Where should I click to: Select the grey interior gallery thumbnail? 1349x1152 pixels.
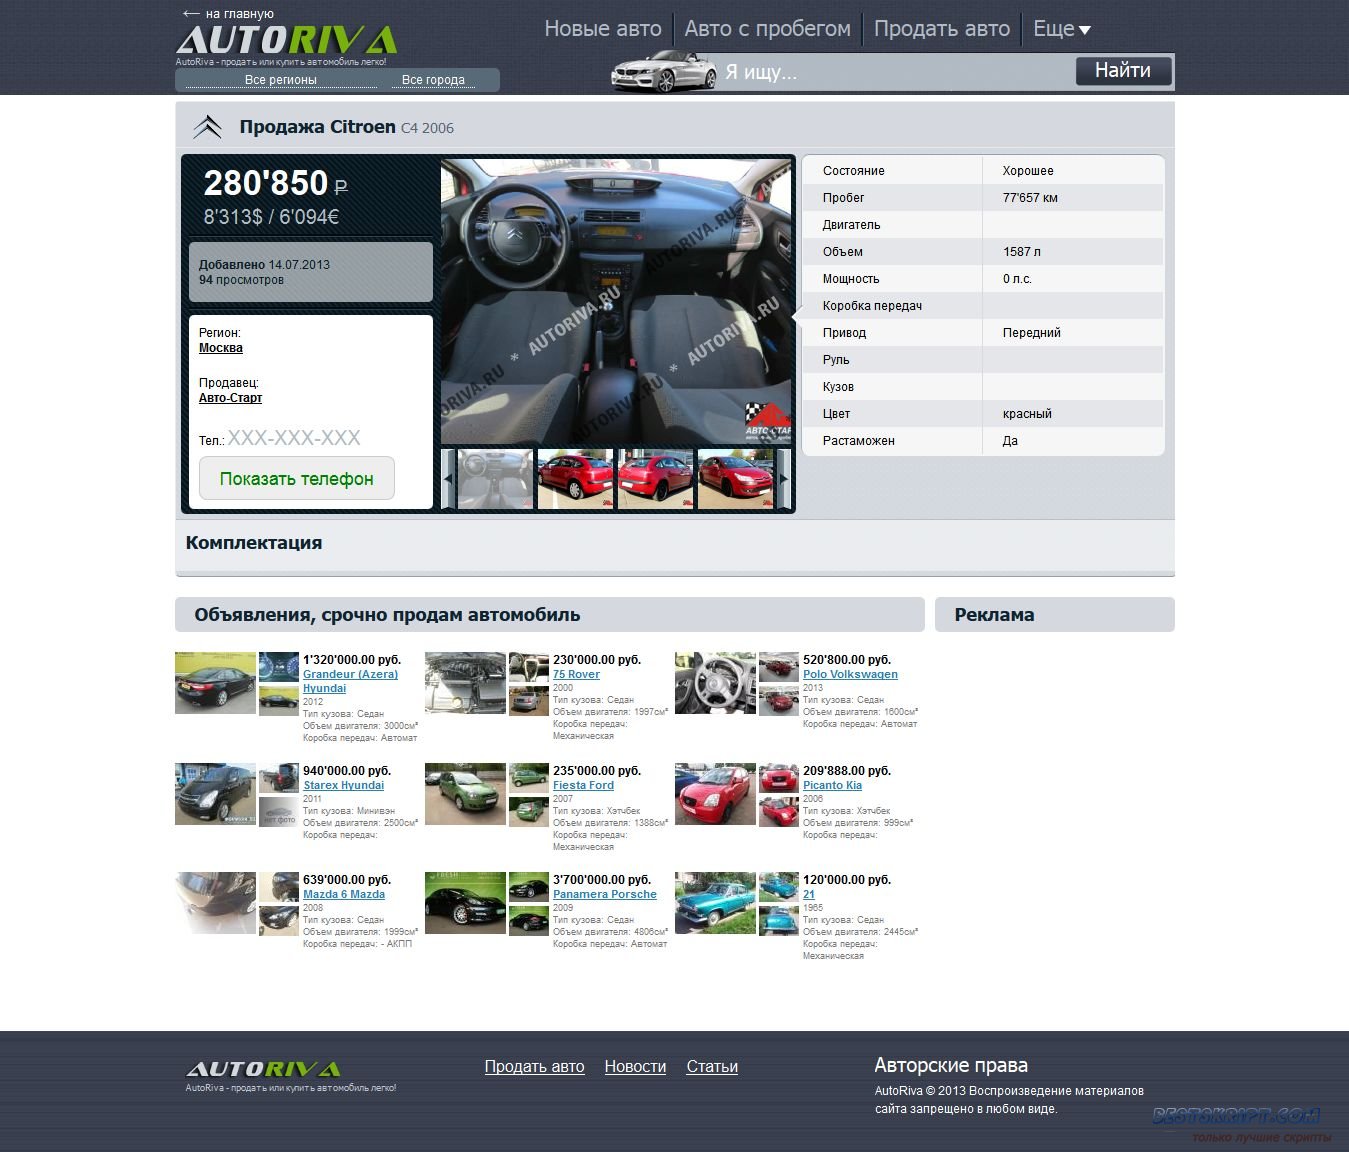pos(495,479)
